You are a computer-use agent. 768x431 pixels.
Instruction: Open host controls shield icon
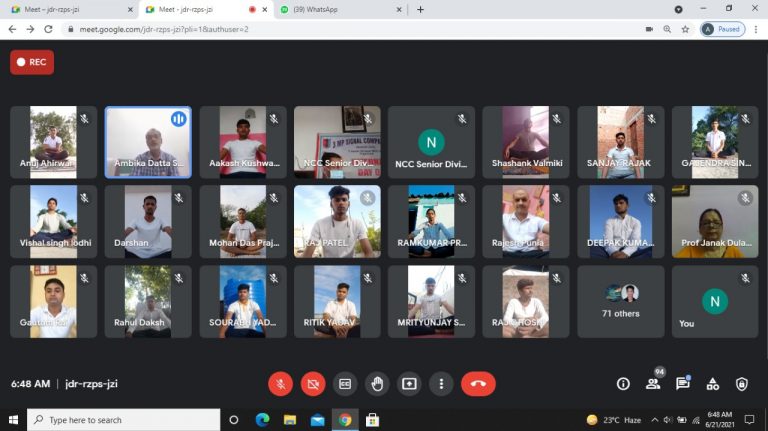[742, 383]
